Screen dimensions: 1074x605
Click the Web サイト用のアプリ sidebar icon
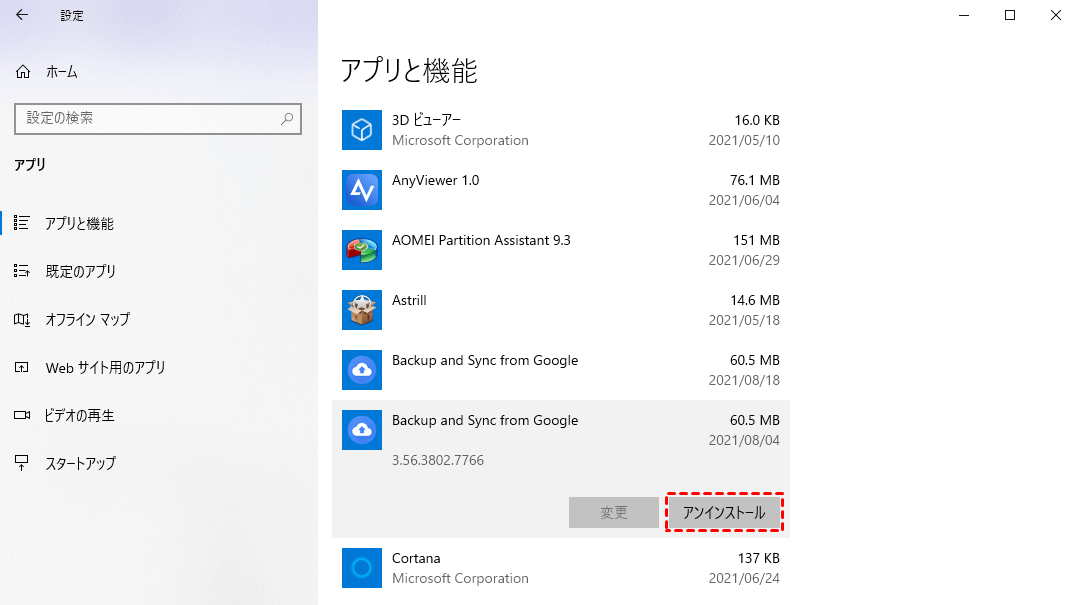(22, 367)
